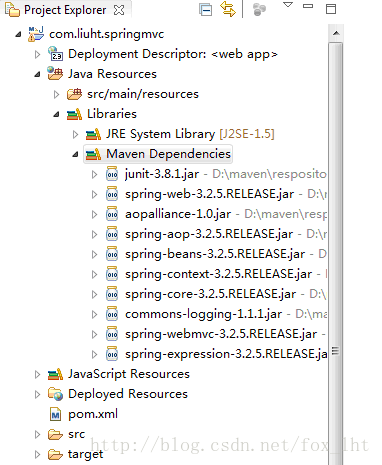
Task: Click spring-aop-3.2.5.RELEASE.jar jar icon
Action: pos(112,234)
